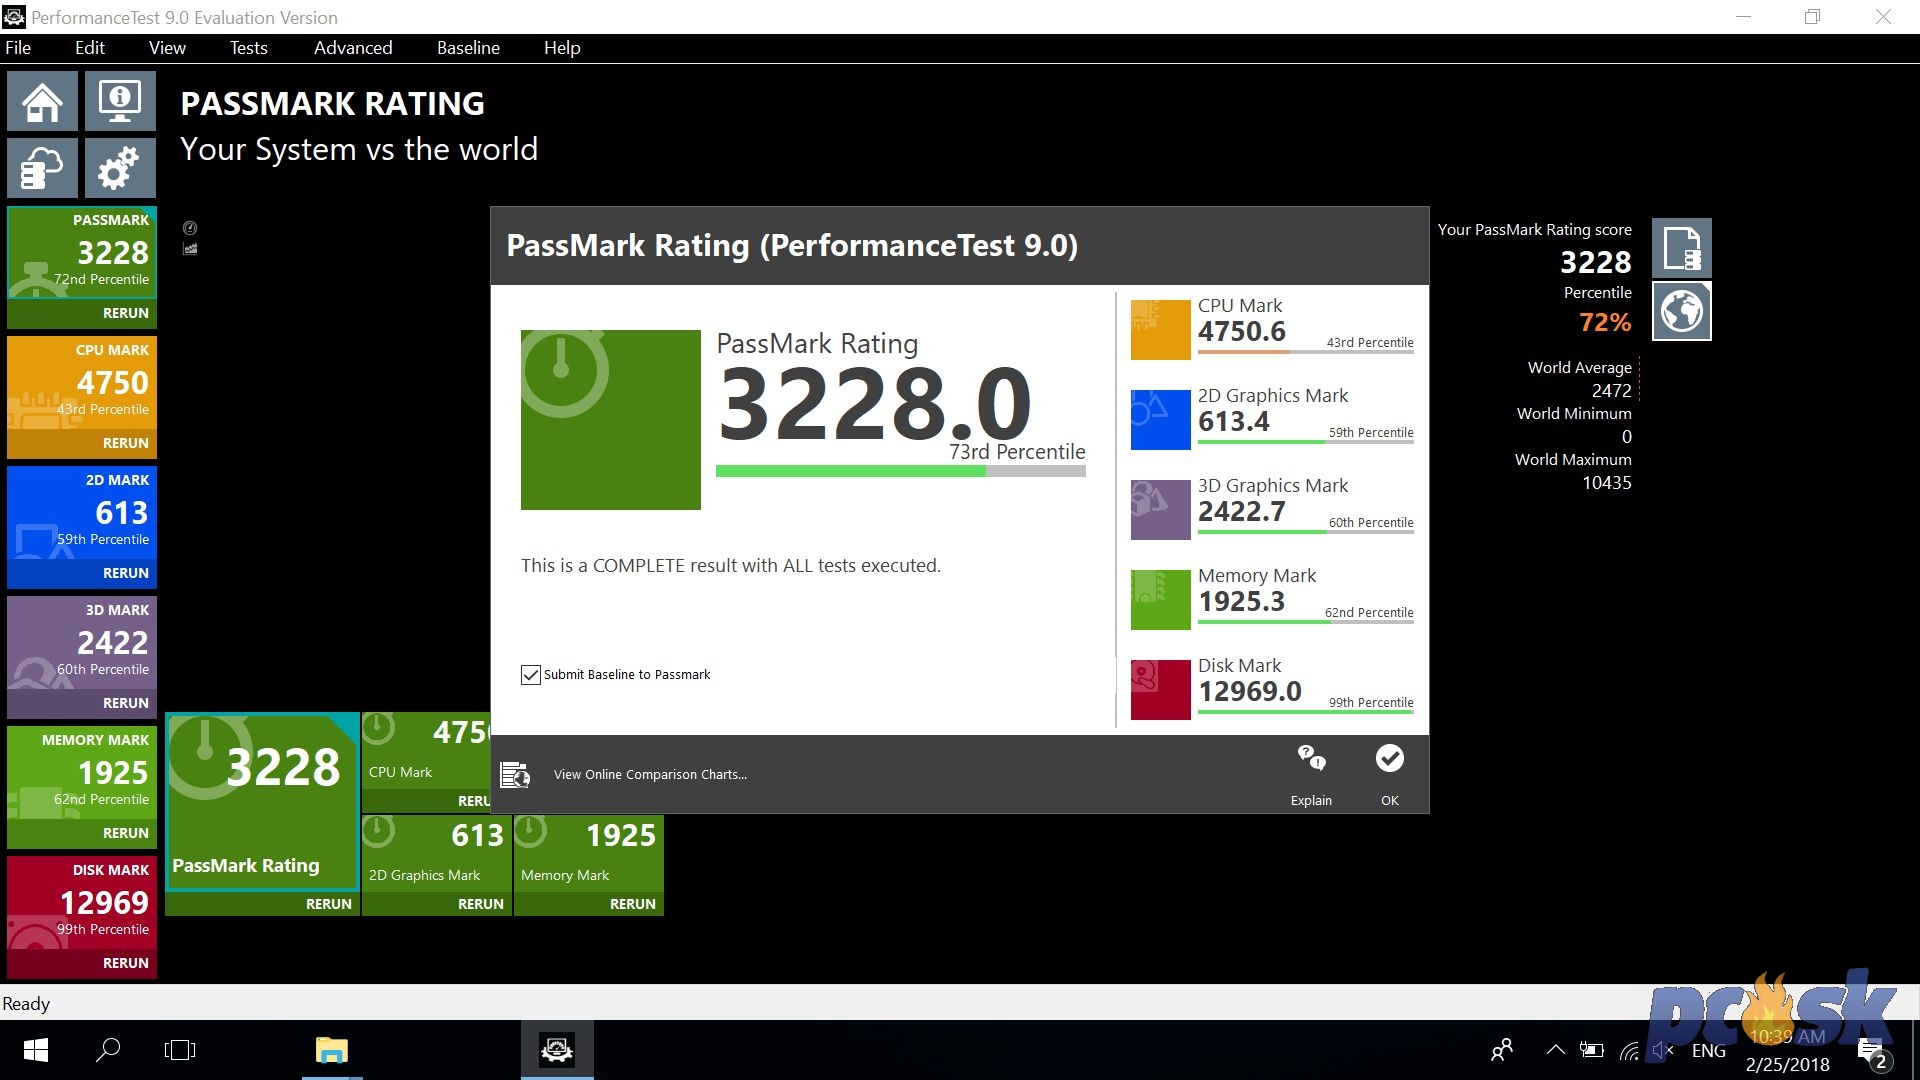Open Task View on the taskbar

(x=180, y=1050)
